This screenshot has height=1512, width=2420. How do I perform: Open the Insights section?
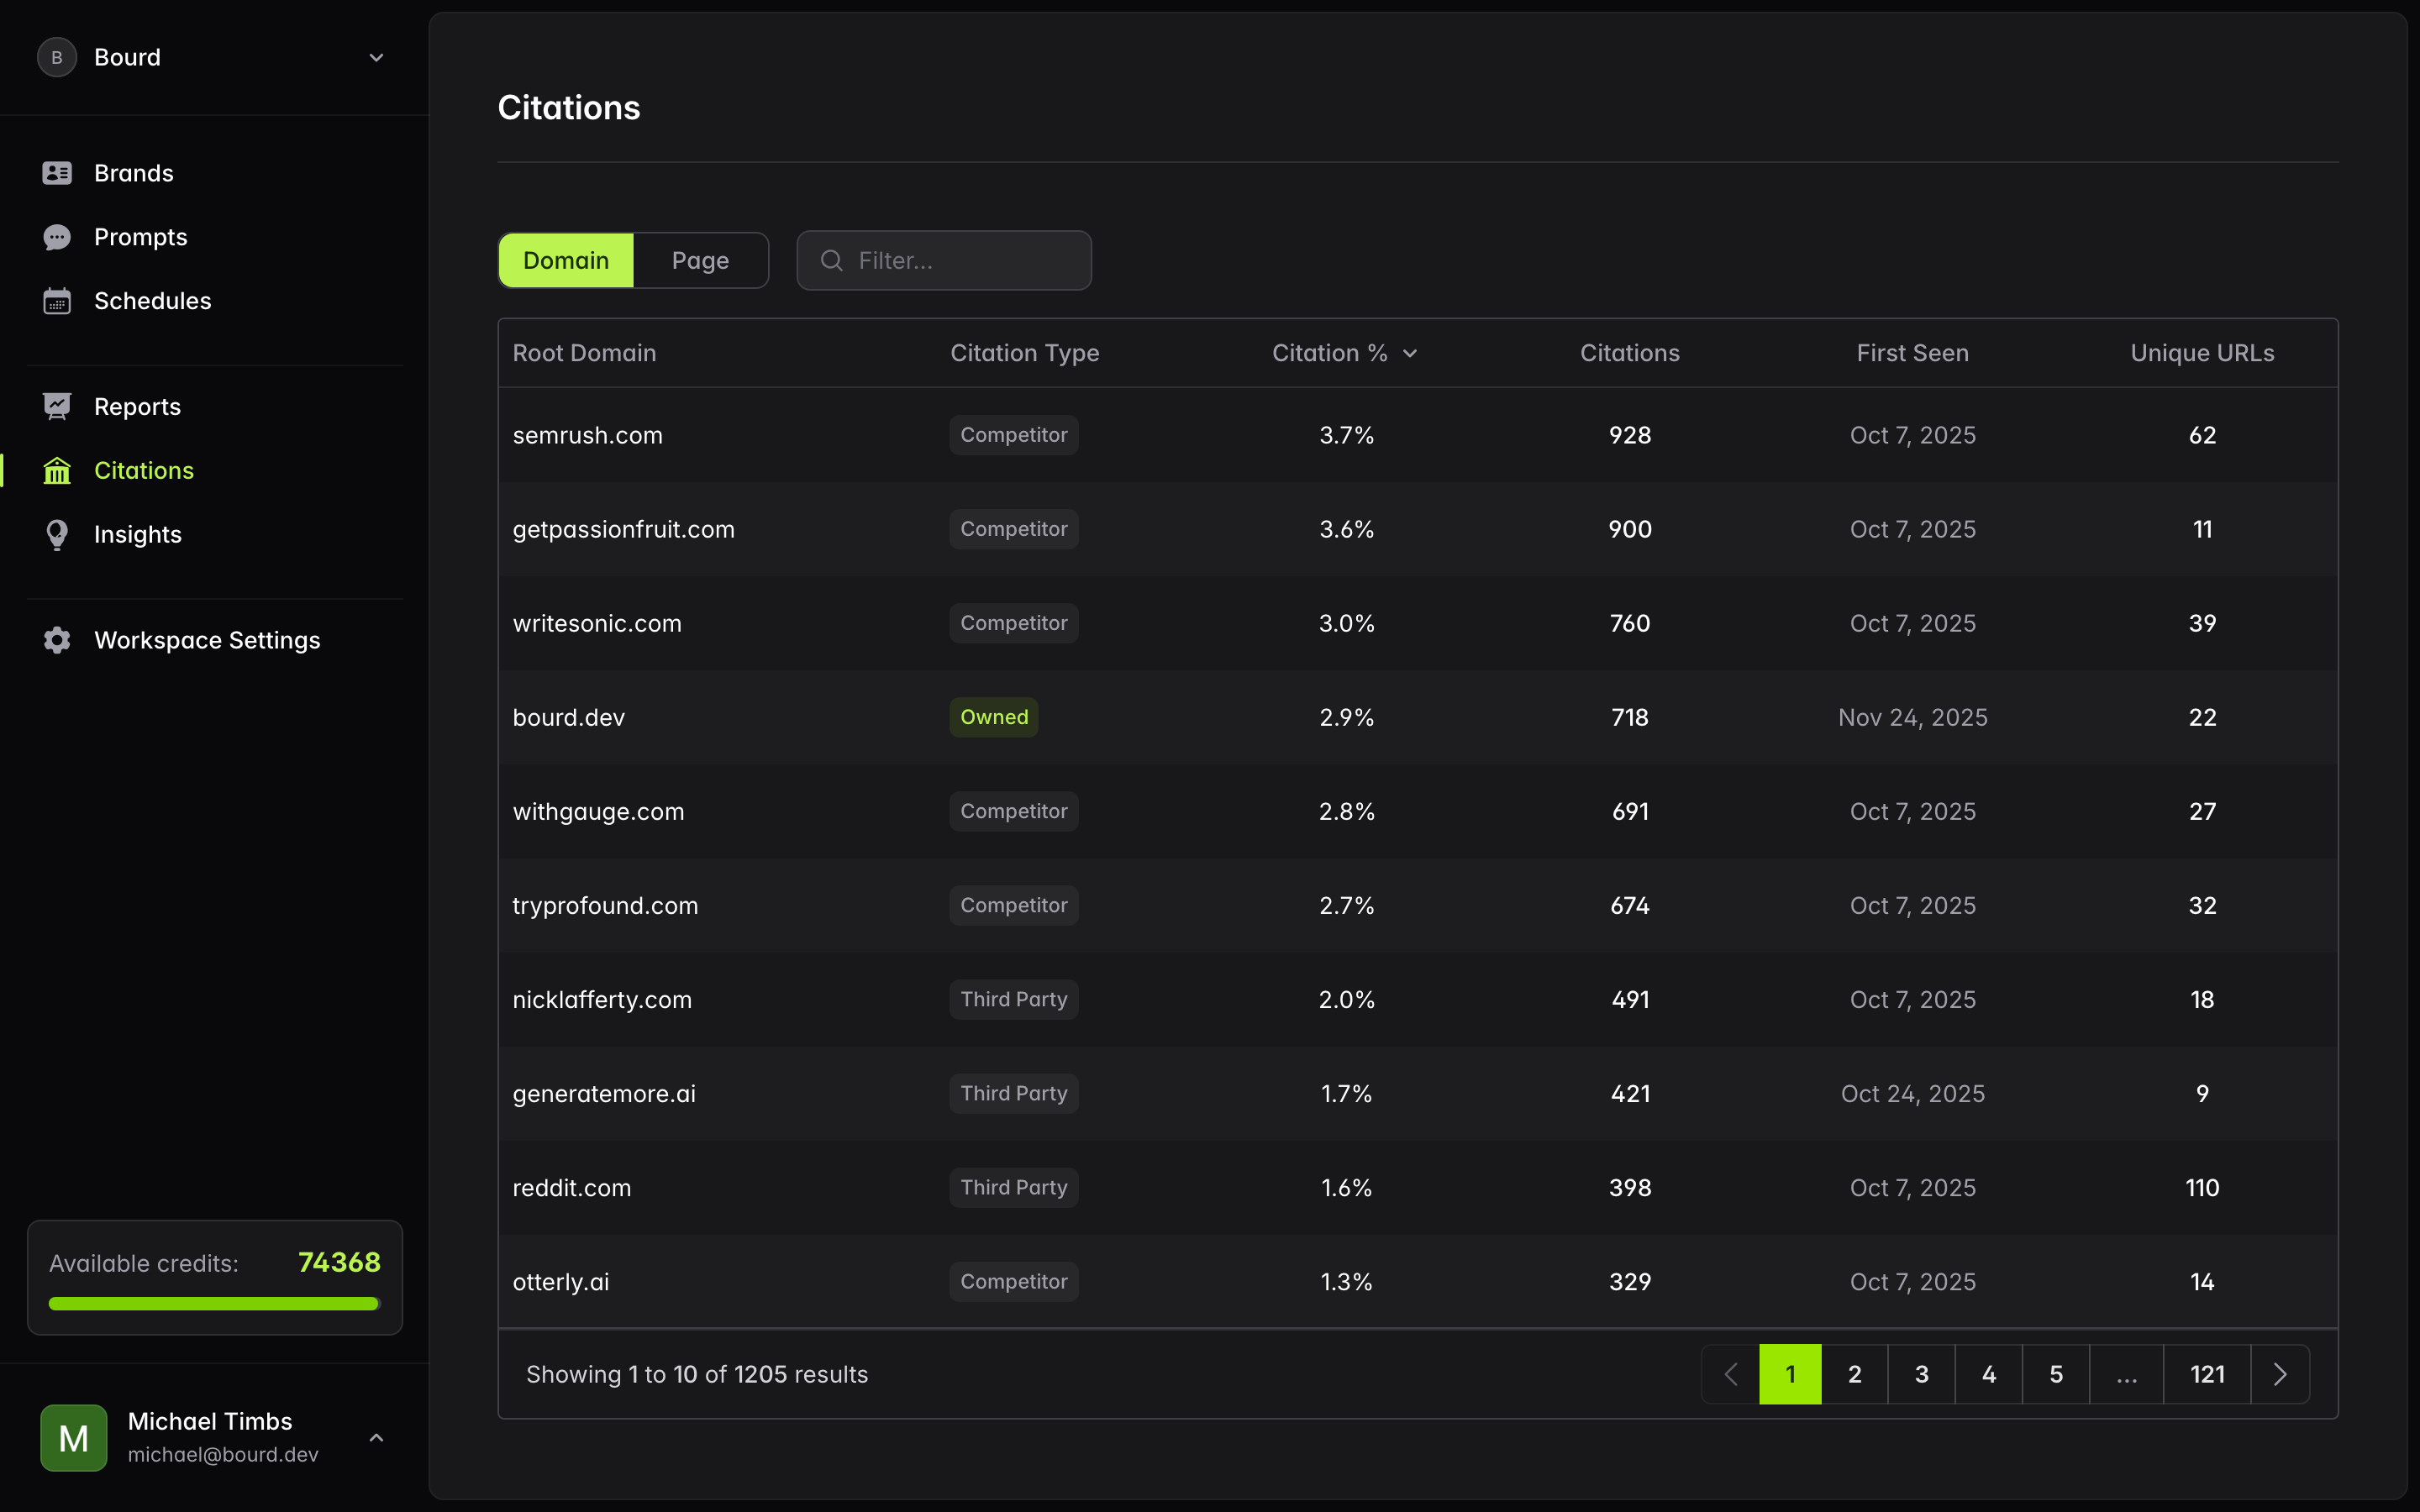pyautogui.click(x=139, y=534)
